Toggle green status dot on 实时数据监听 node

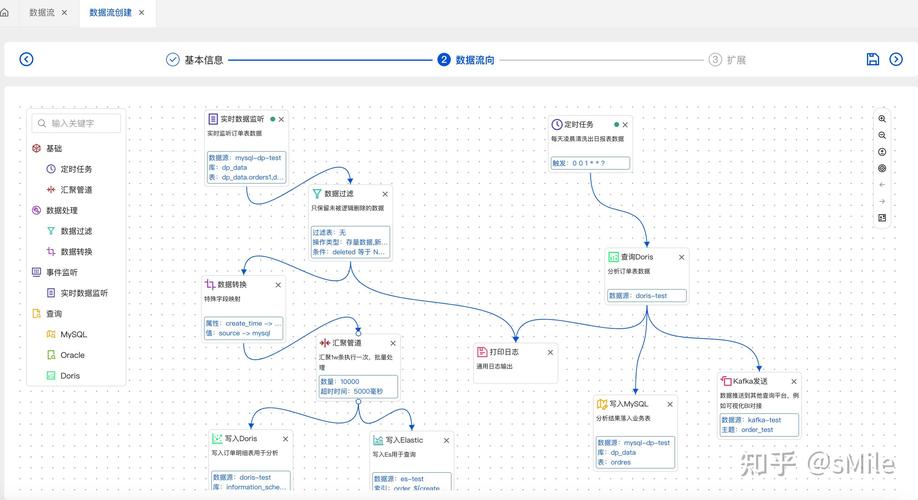(272, 119)
